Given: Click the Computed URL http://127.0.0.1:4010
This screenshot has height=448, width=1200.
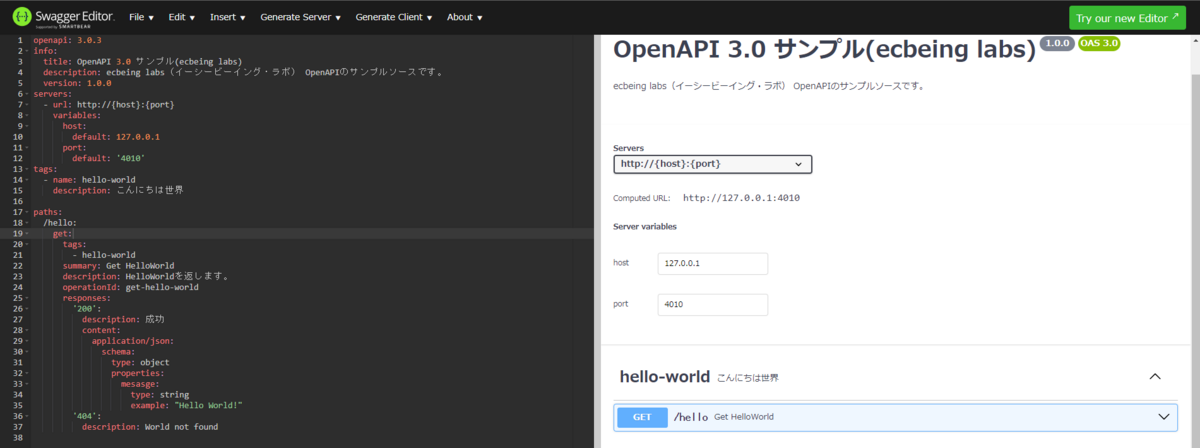Looking at the screenshot, I should (x=741, y=198).
